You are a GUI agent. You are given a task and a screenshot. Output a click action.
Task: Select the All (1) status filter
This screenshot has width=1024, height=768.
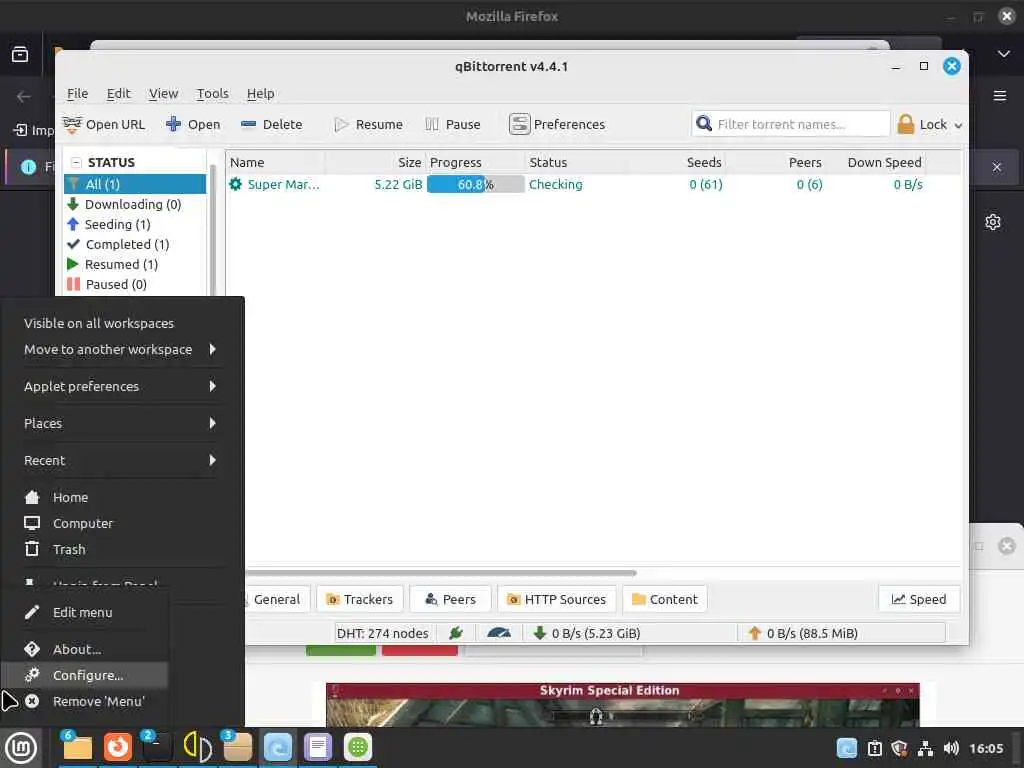click(135, 184)
